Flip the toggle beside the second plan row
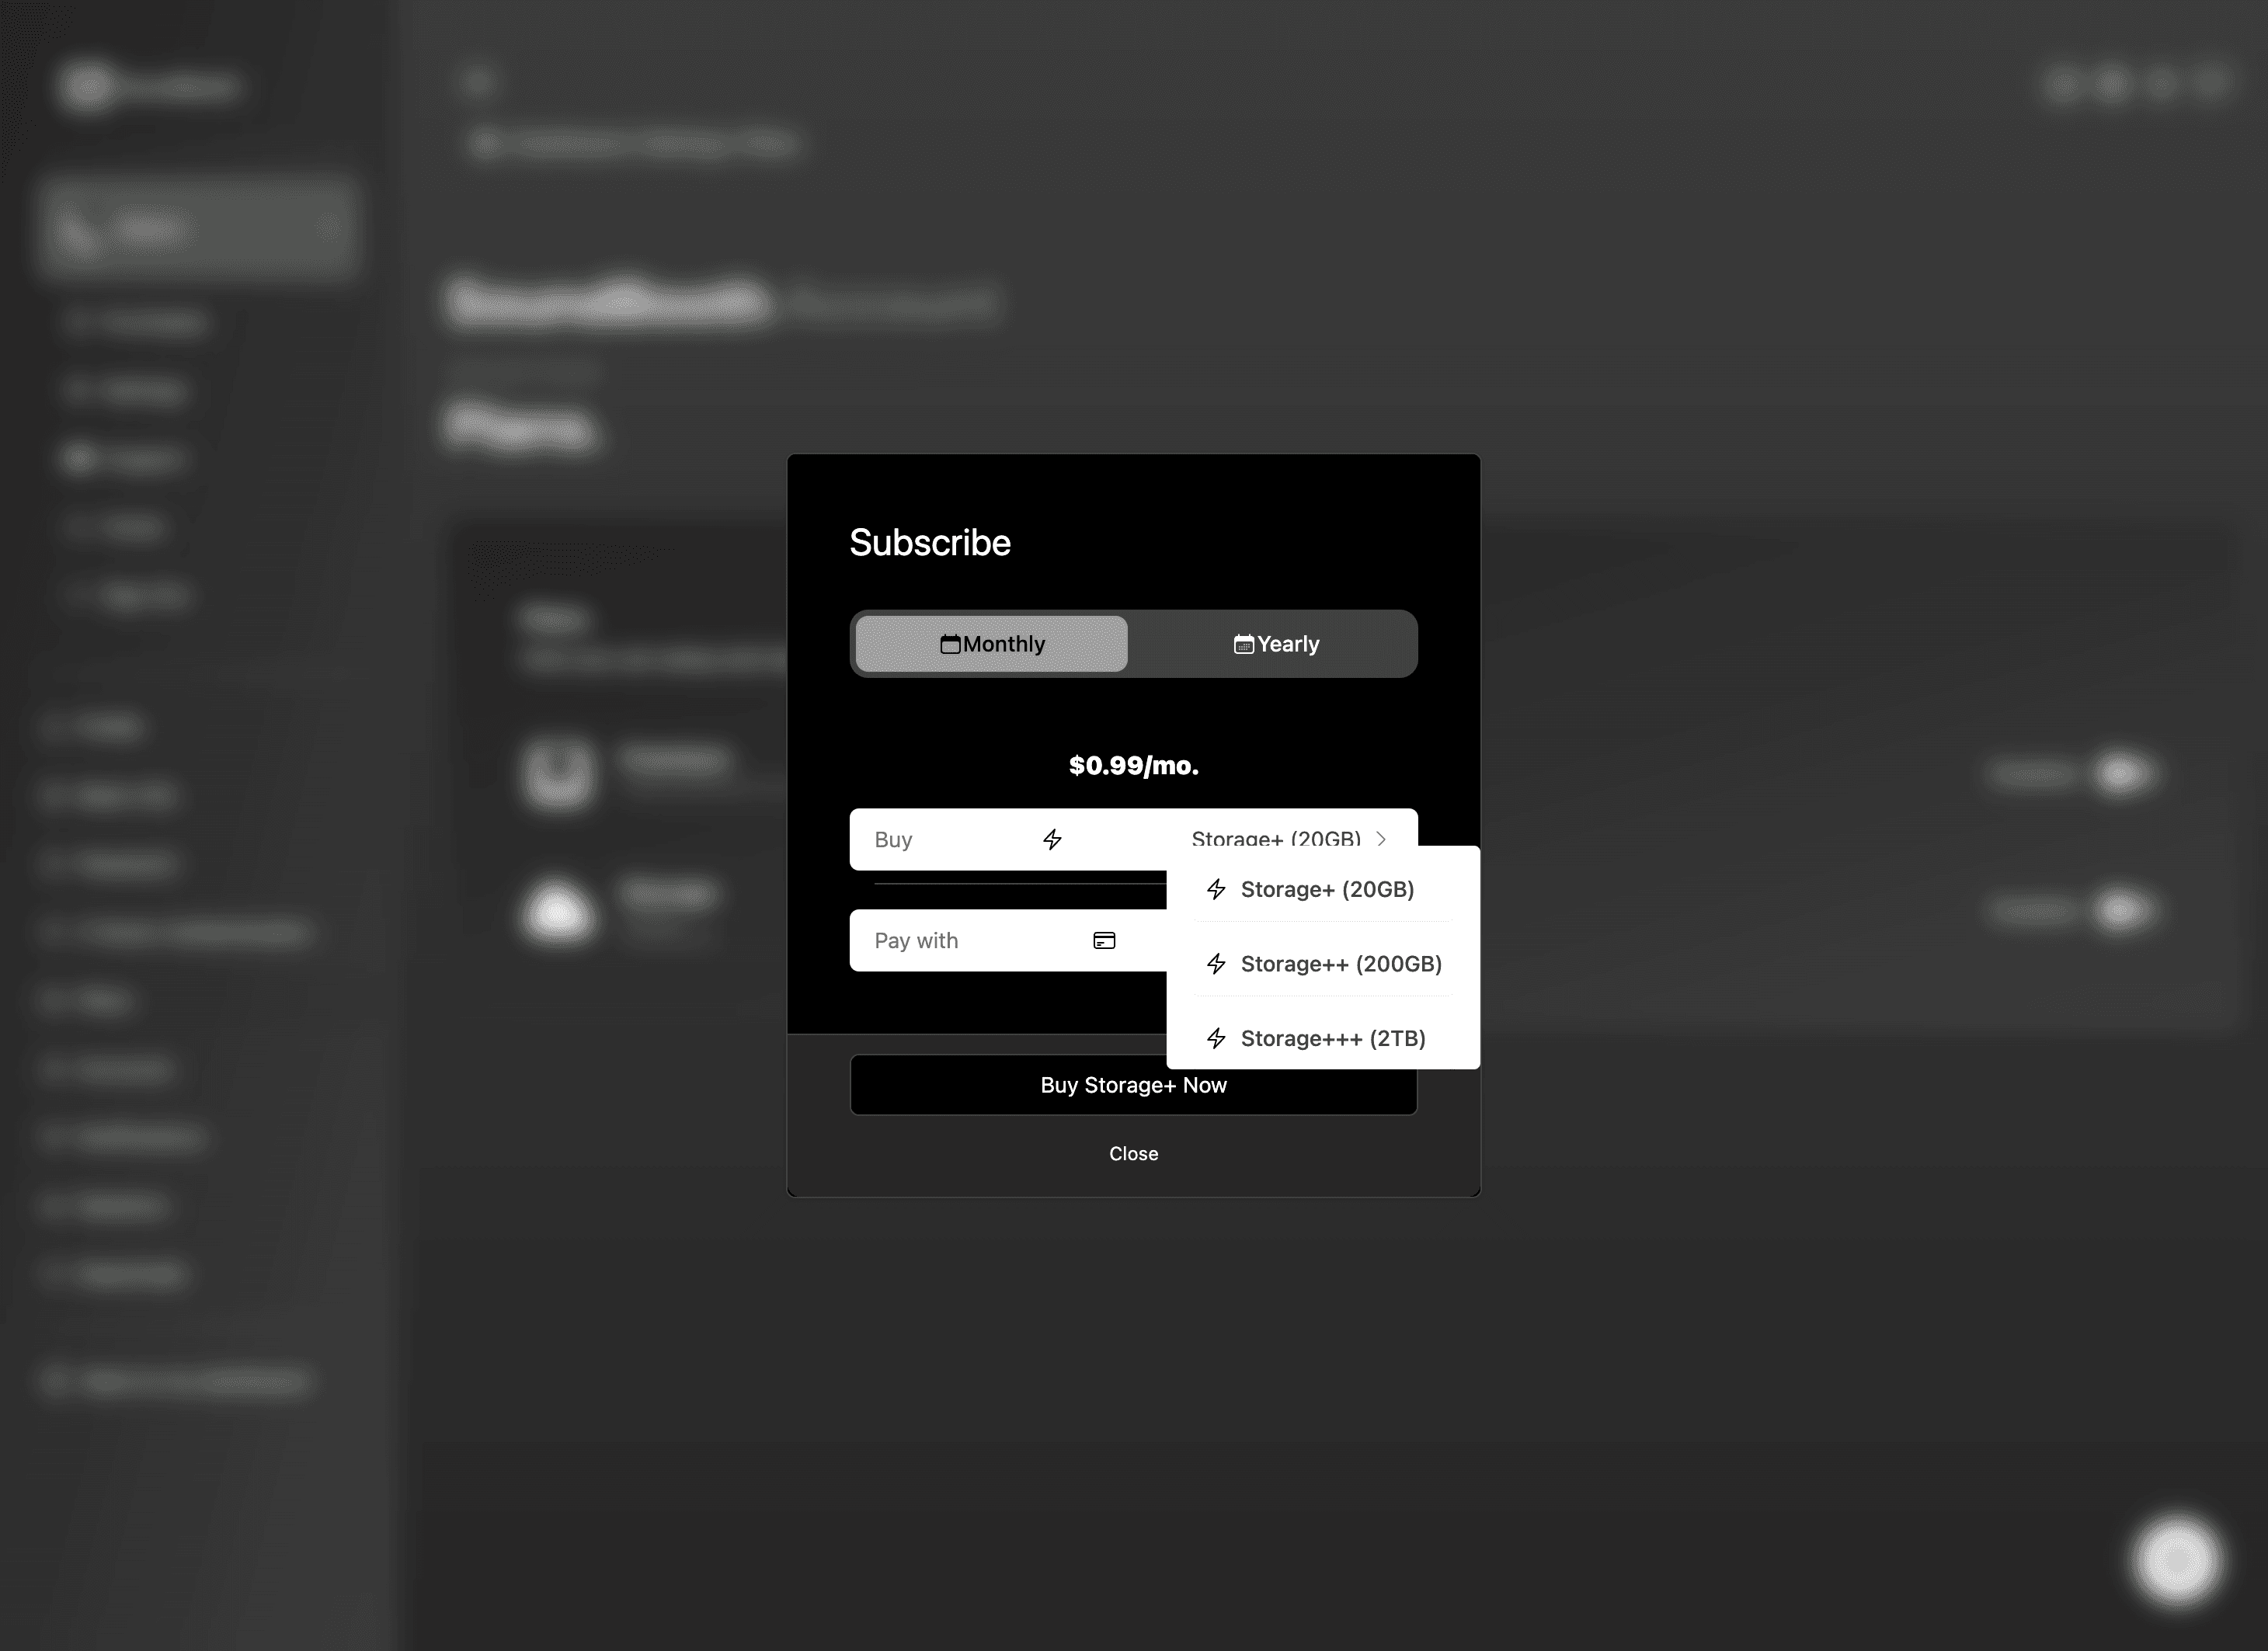 point(2120,910)
